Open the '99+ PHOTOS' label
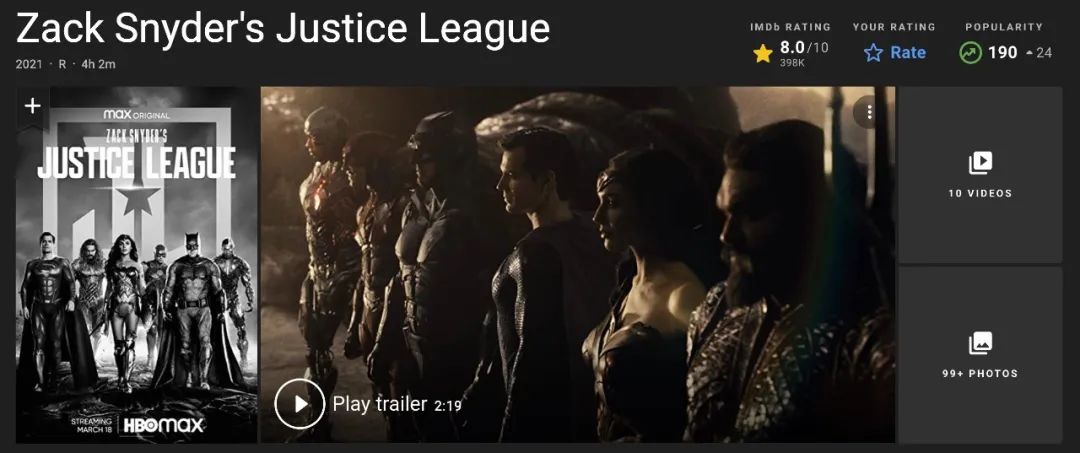 [980, 374]
